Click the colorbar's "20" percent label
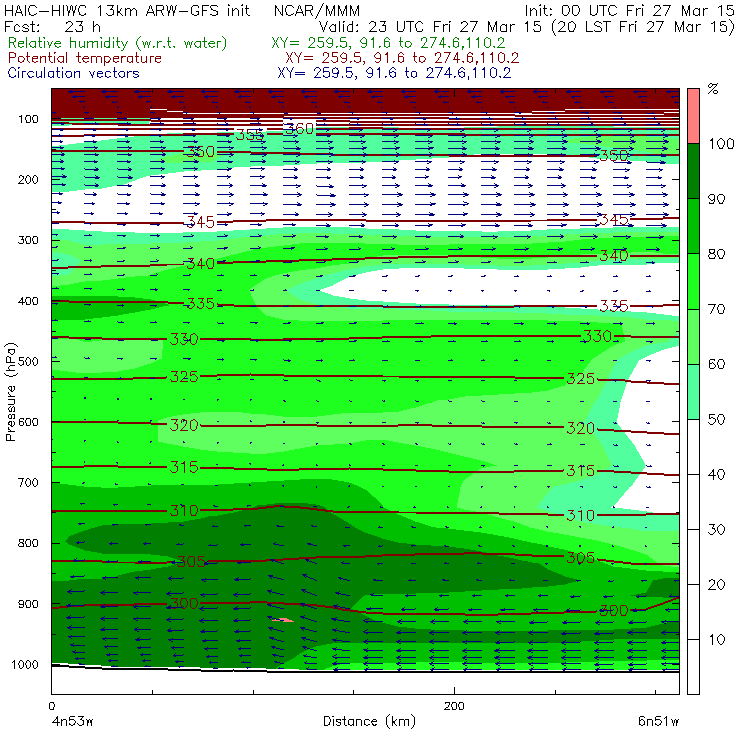740x740 pixels. click(716, 585)
